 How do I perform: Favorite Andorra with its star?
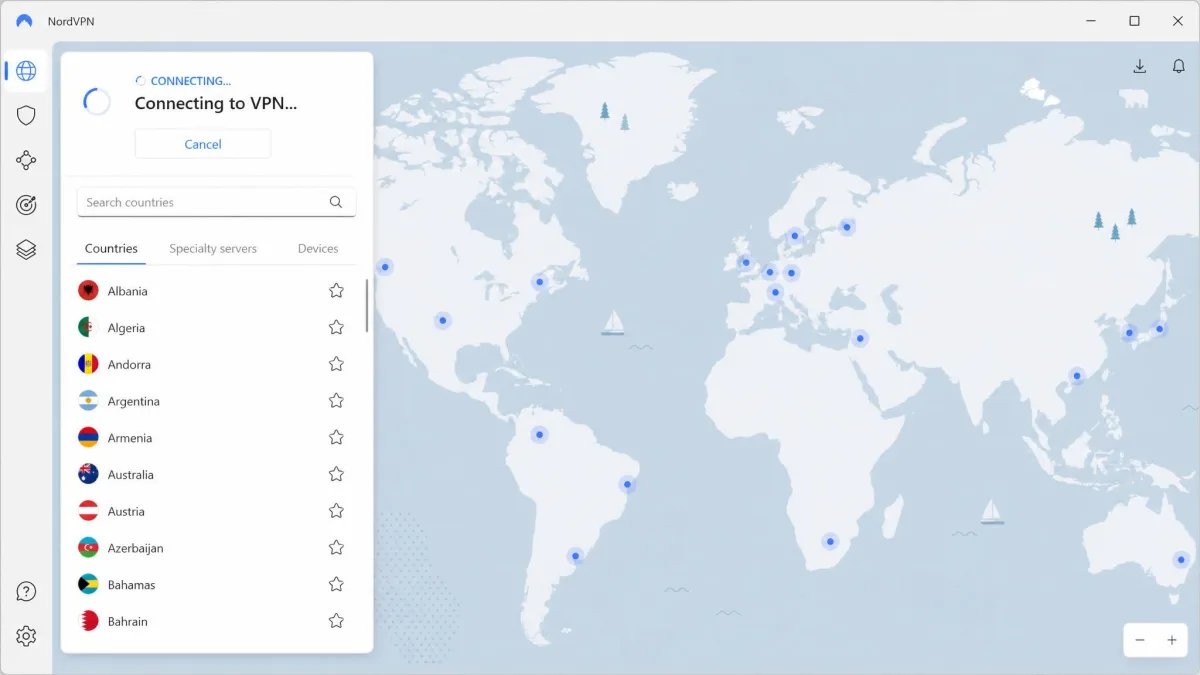click(x=336, y=364)
